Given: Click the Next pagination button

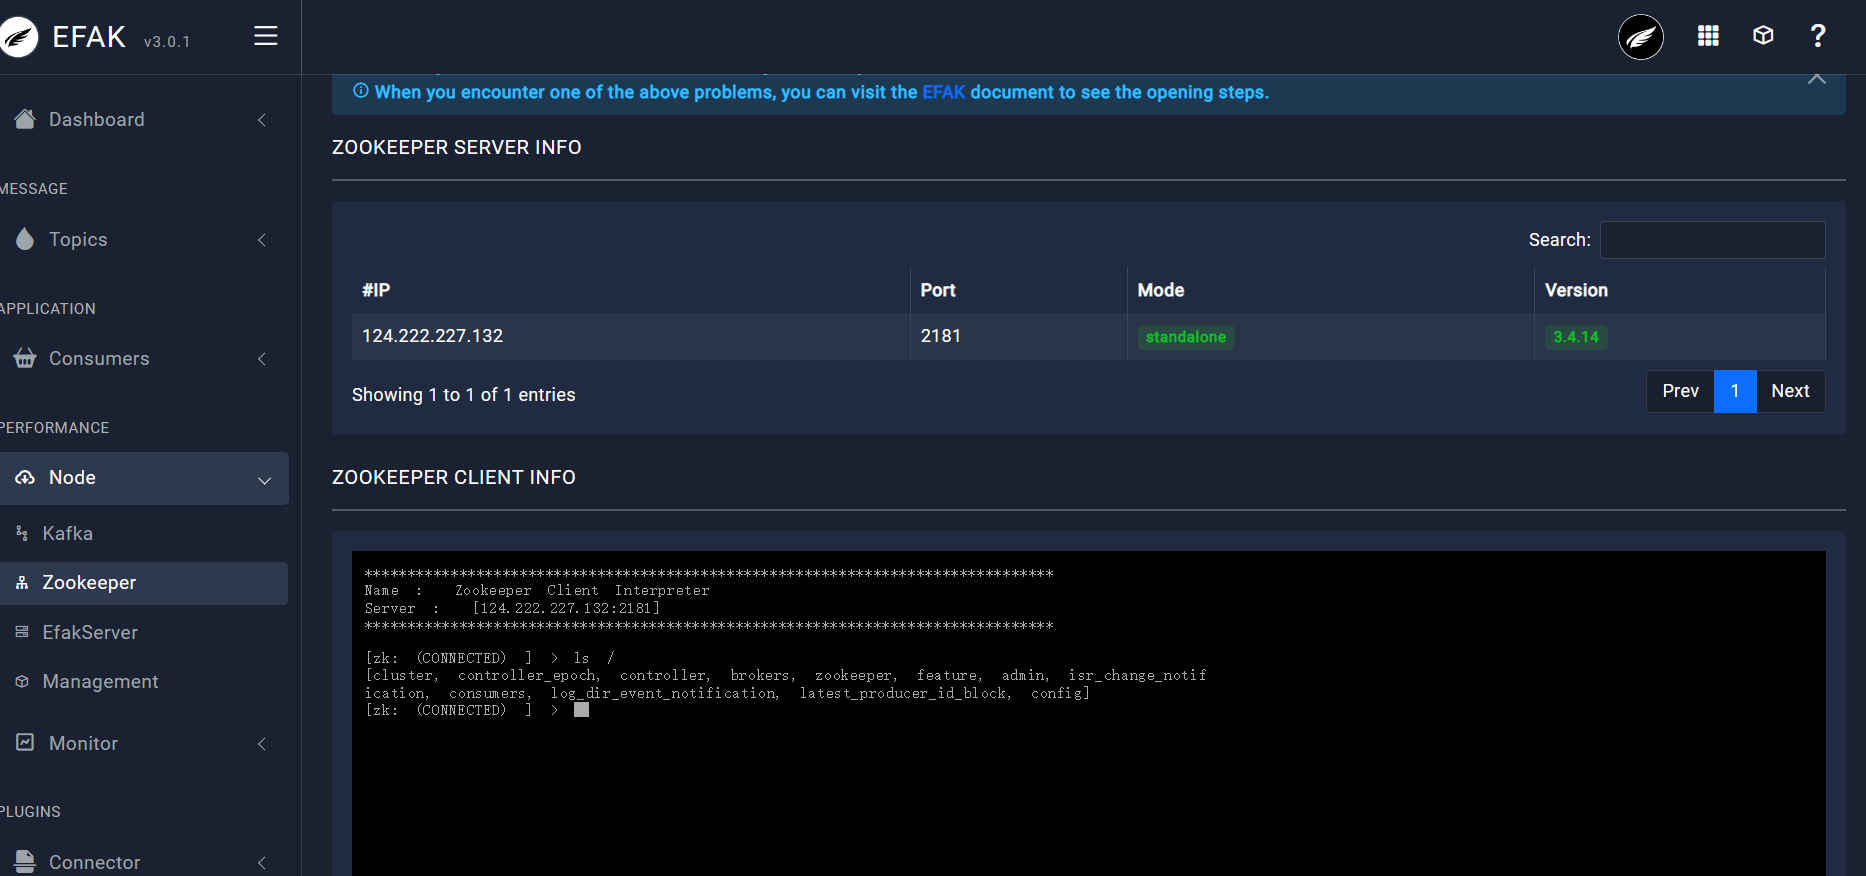Looking at the screenshot, I should point(1790,391).
